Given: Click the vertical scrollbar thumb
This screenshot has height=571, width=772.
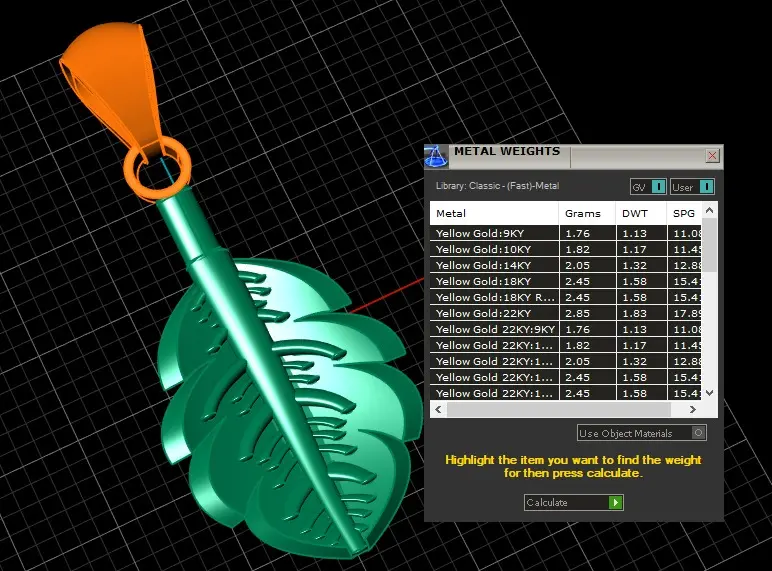Looking at the screenshot, I should pos(709,245).
